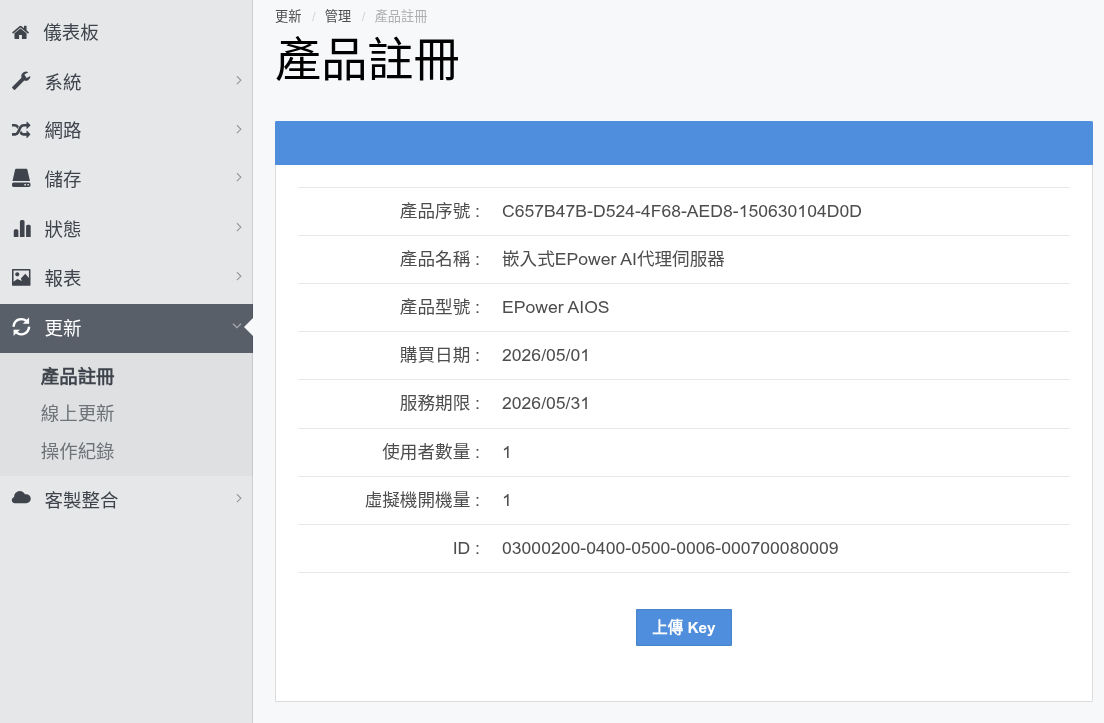Click the ID label

point(467,548)
